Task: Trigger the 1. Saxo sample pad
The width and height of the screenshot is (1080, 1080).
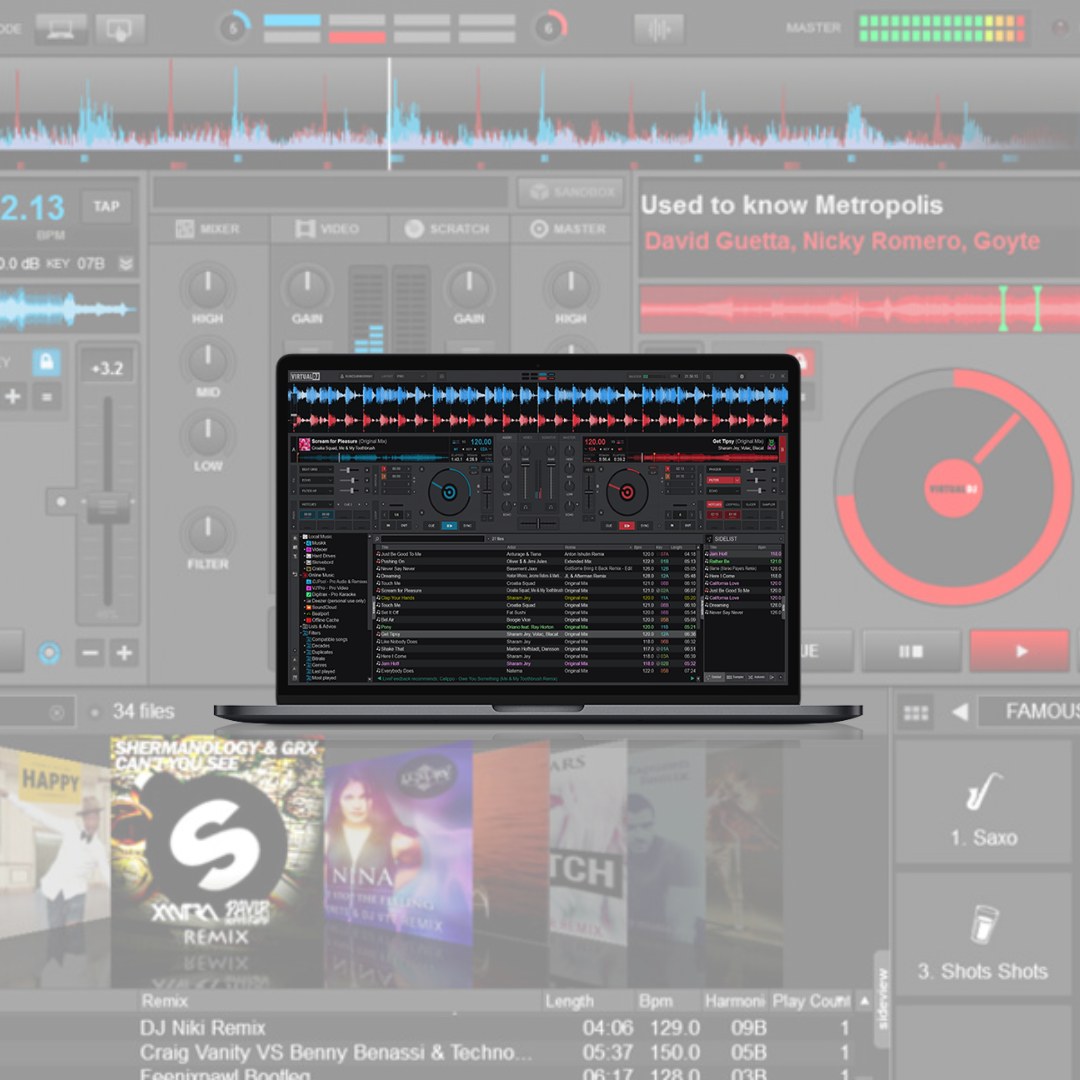Action: pyautogui.click(x=984, y=802)
